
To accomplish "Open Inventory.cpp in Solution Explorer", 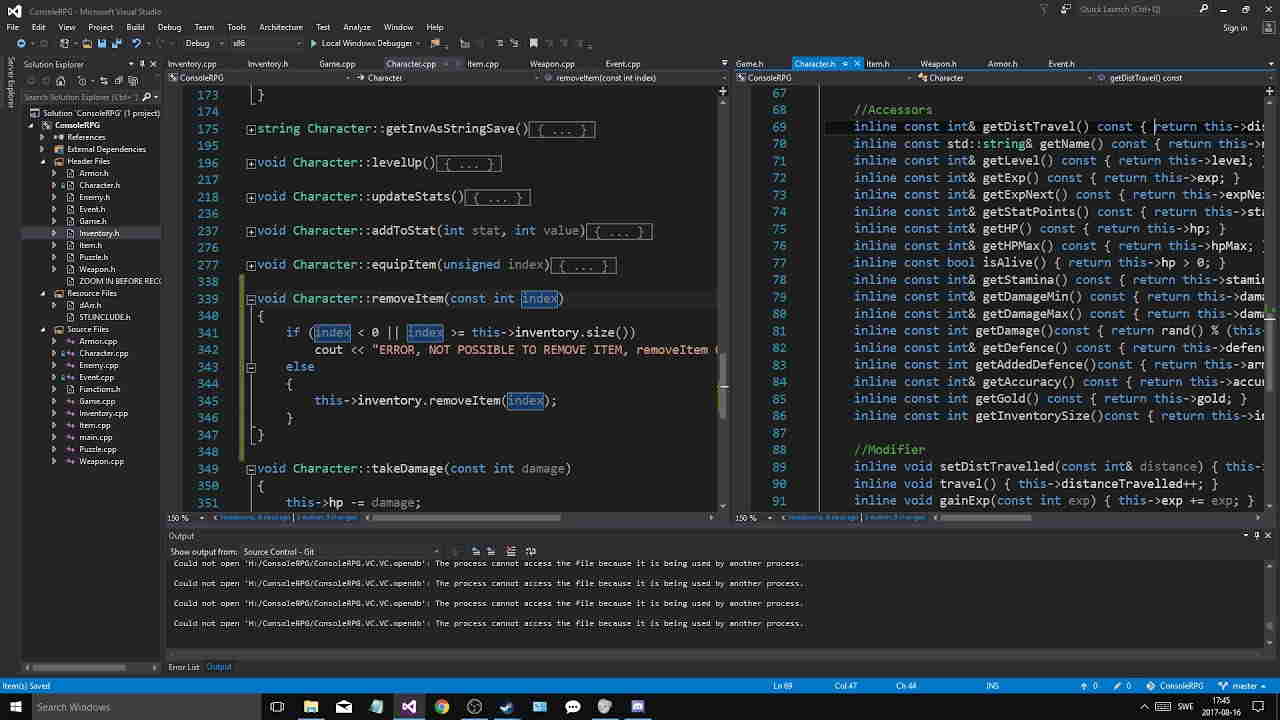I will [103, 413].
